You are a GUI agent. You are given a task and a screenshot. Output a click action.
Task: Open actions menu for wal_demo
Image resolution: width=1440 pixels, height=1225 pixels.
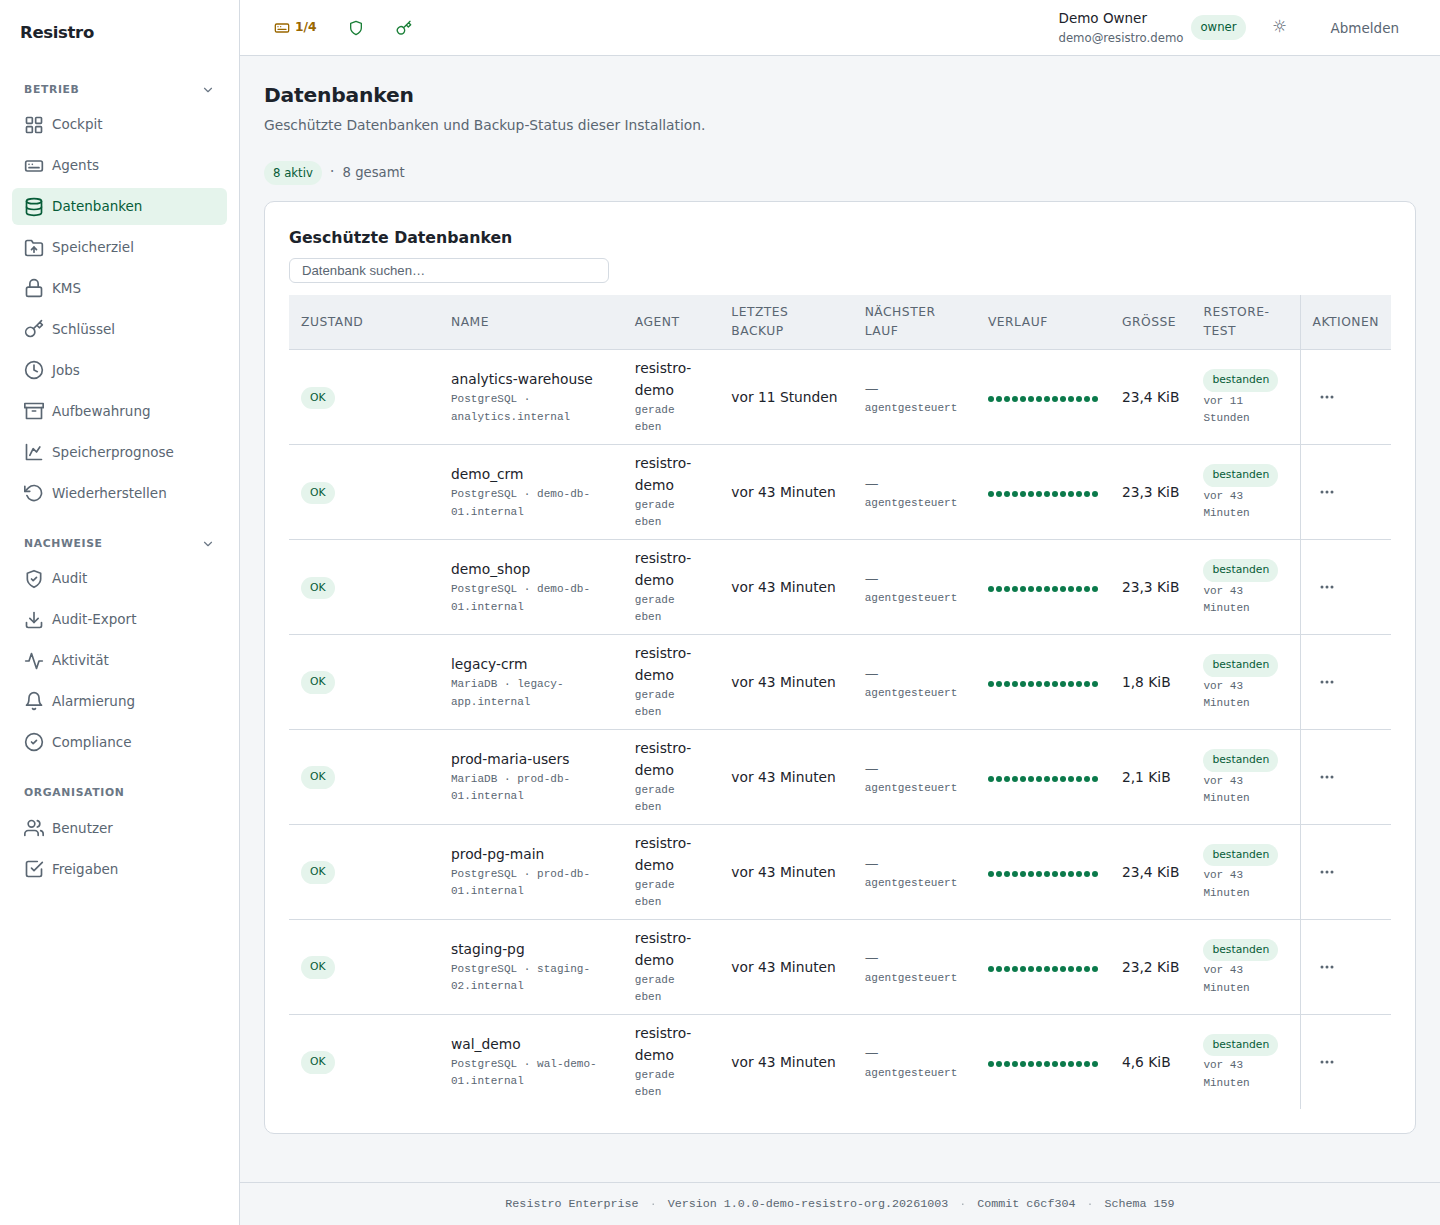point(1327,1063)
